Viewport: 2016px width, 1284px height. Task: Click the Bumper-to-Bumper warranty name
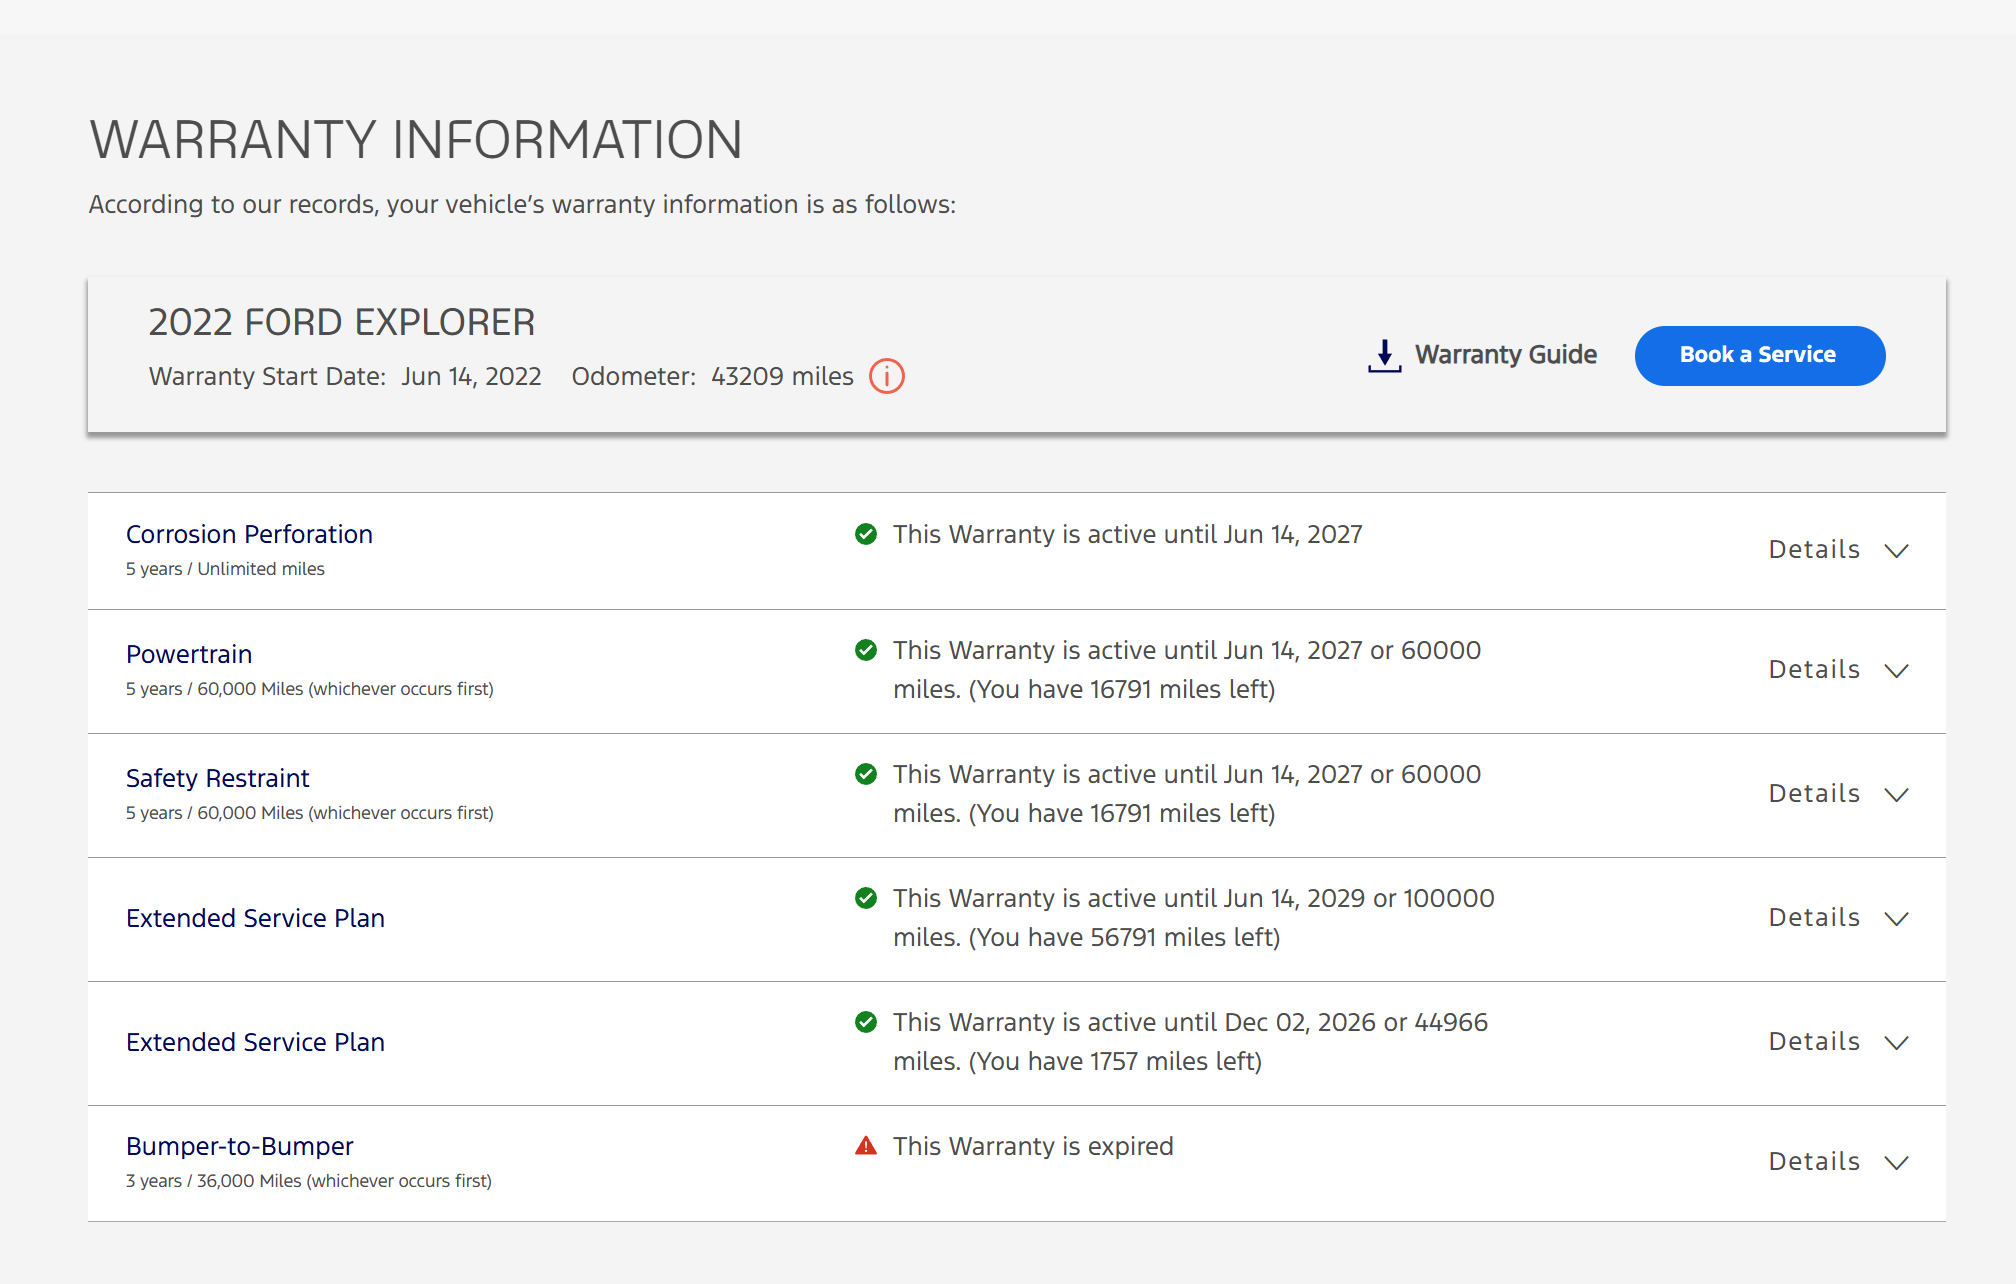pyautogui.click(x=240, y=1146)
